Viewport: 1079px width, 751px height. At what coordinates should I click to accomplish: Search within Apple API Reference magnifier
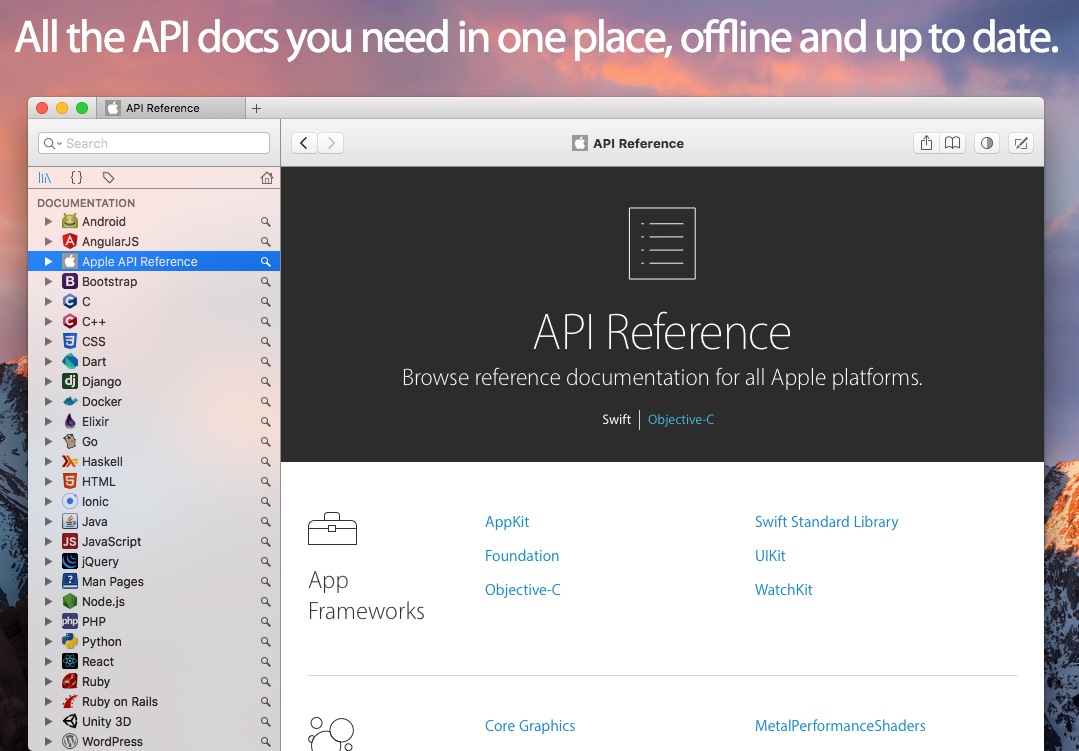point(265,262)
